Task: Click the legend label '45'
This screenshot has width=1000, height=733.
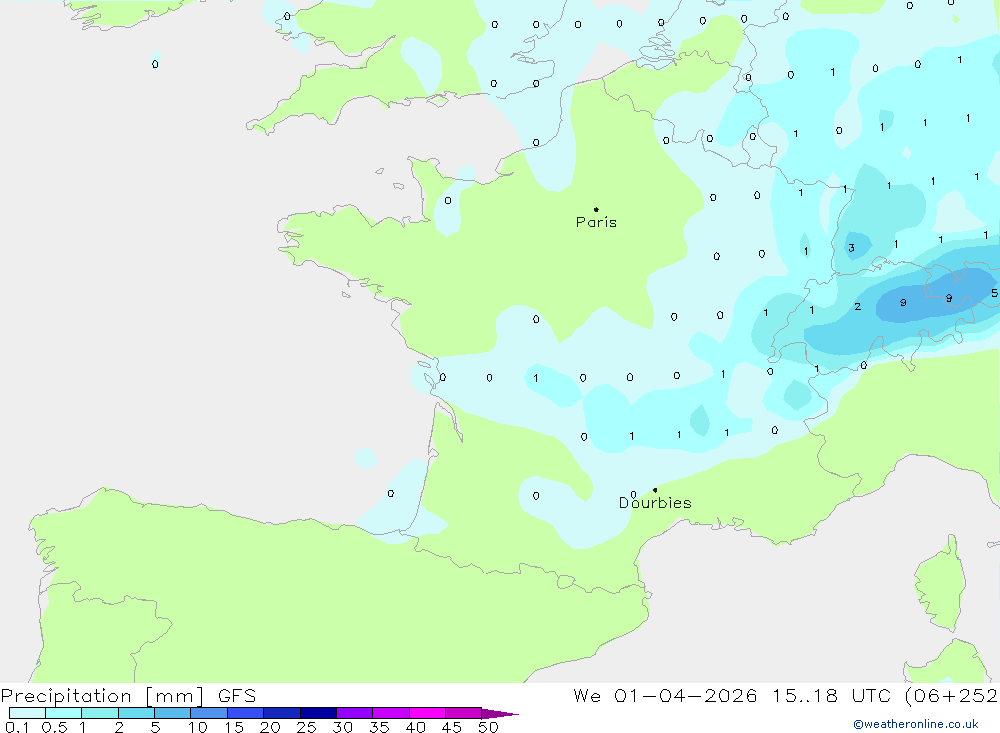Action: click(x=452, y=727)
